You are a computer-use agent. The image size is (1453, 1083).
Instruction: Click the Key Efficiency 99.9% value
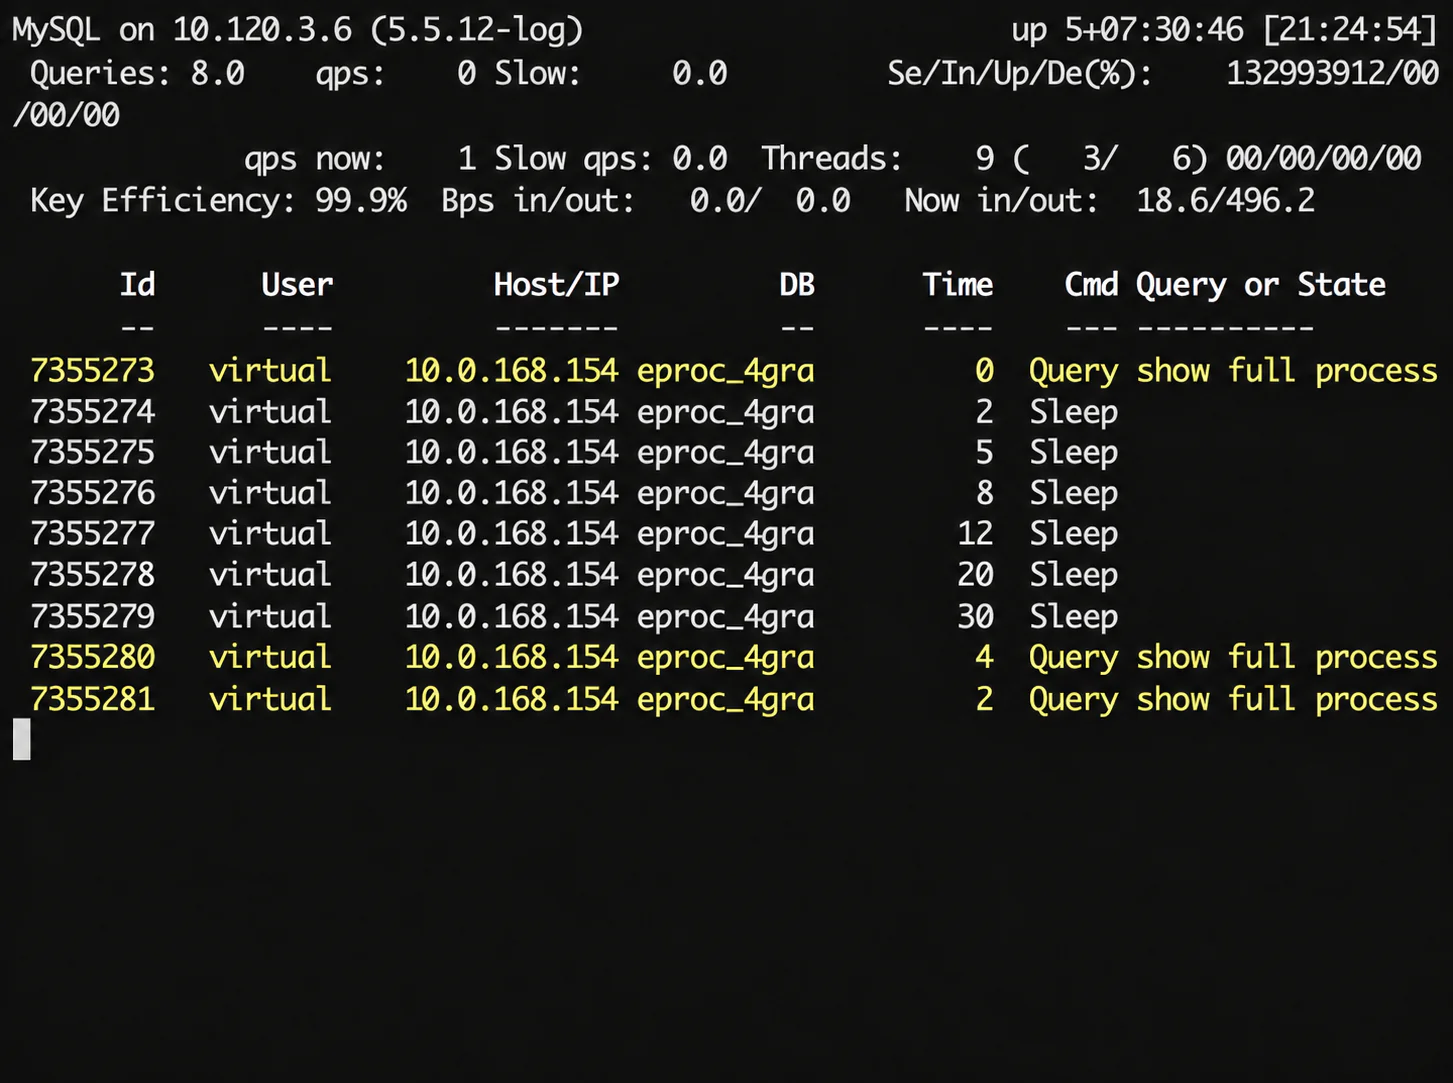click(361, 201)
